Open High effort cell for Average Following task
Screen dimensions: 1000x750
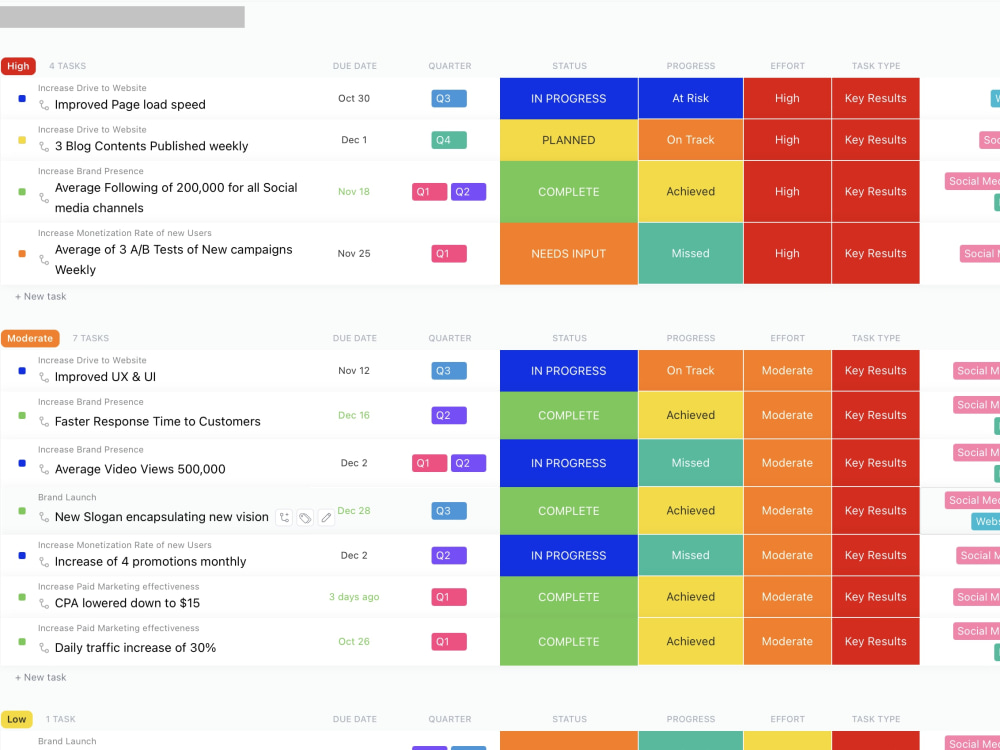788,191
